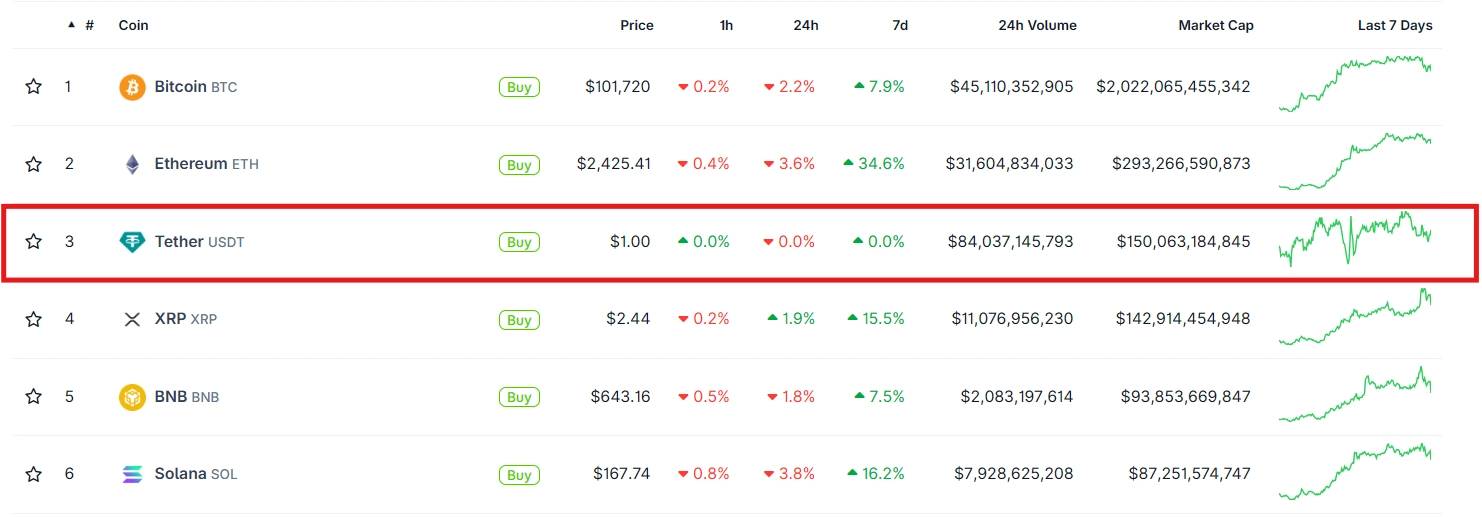Click the Buy button for Bitcoin
The height and width of the screenshot is (517, 1482).
coord(519,87)
